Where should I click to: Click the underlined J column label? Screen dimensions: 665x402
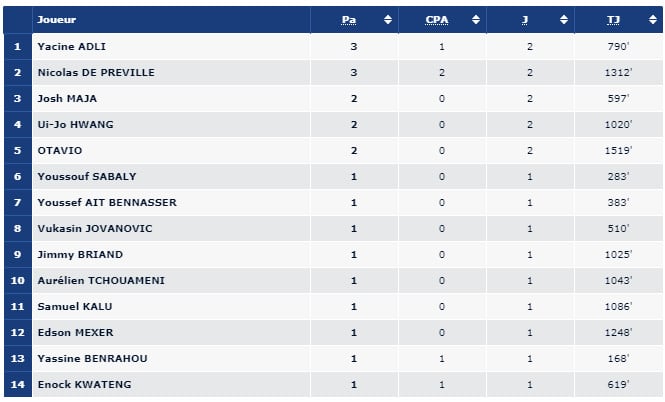pos(525,20)
